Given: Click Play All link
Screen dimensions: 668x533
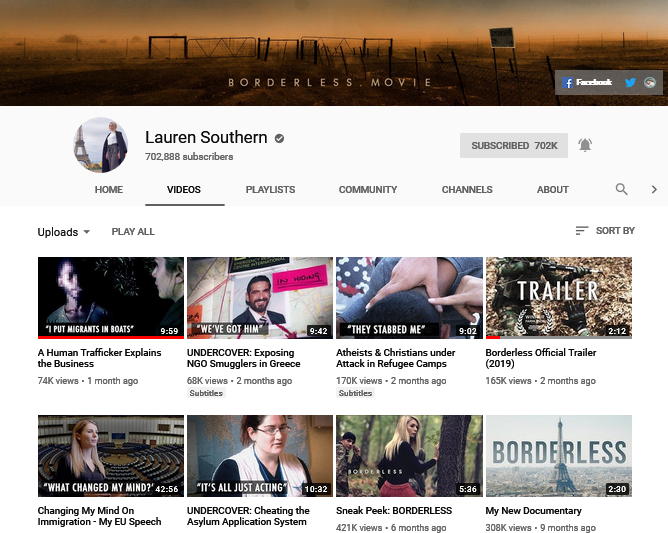Looking at the screenshot, I should [x=133, y=231].
